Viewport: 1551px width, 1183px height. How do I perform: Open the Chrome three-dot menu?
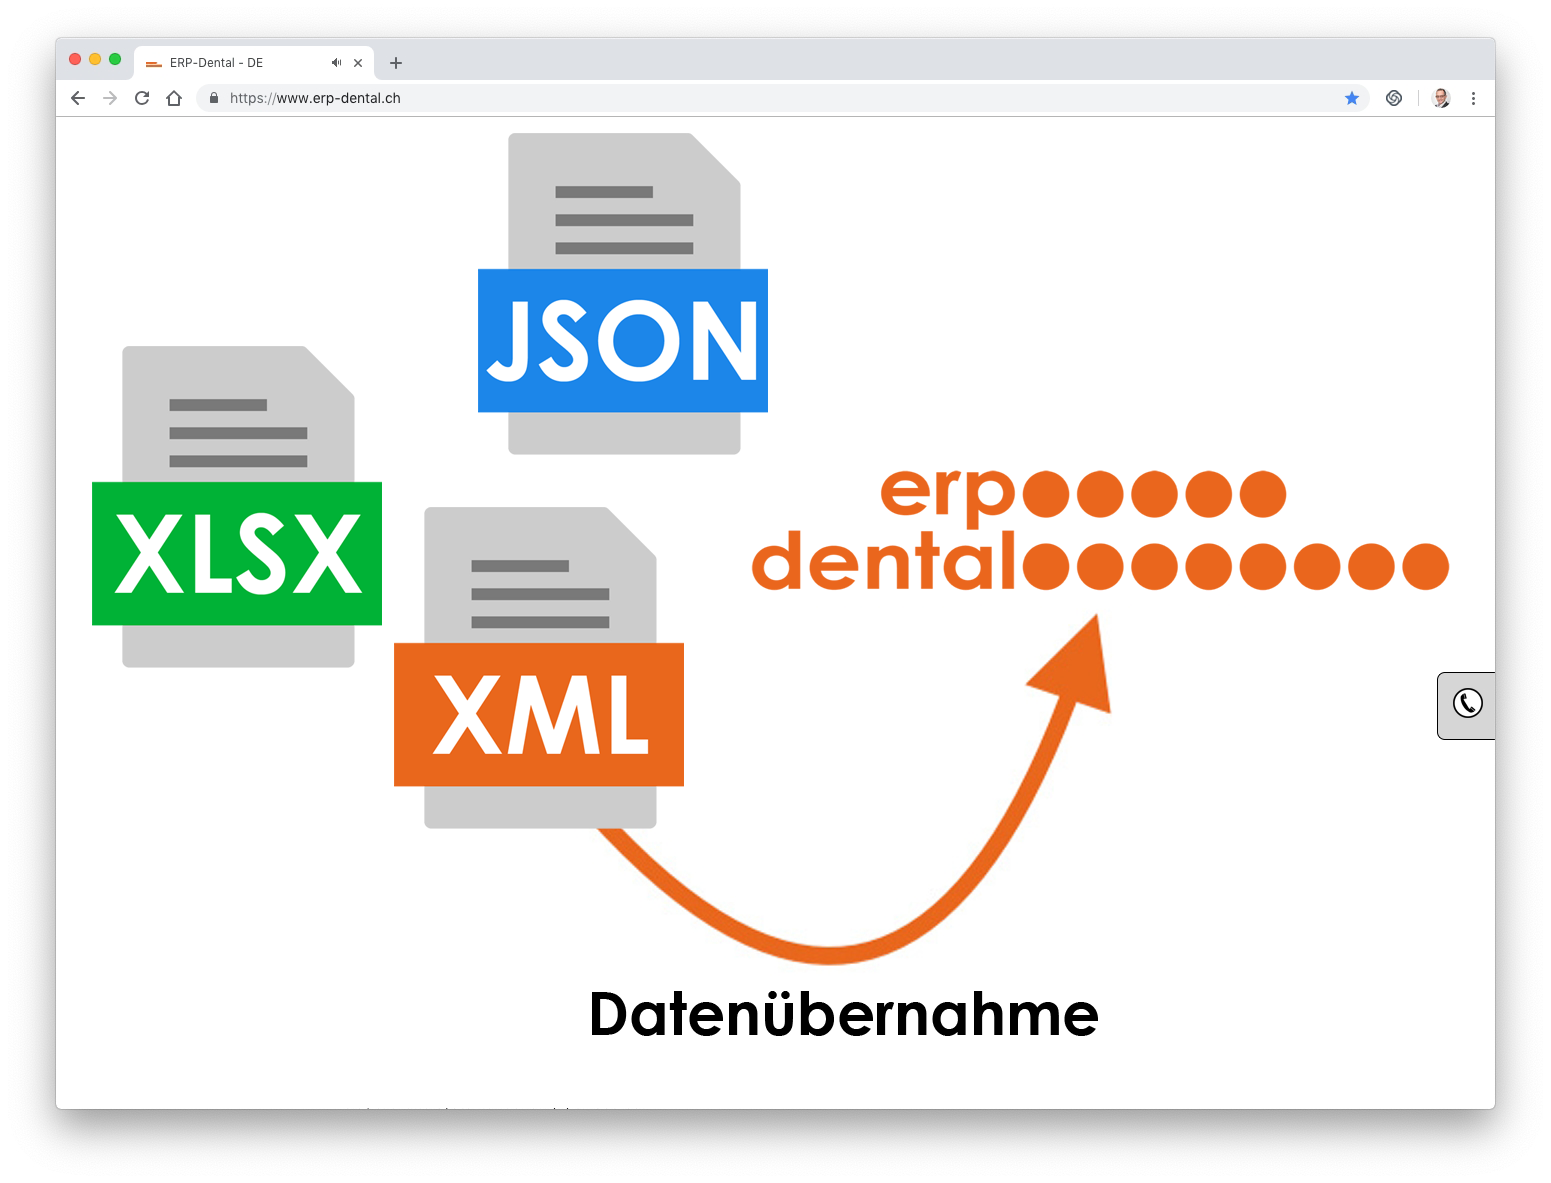[x=1473, y=98]
